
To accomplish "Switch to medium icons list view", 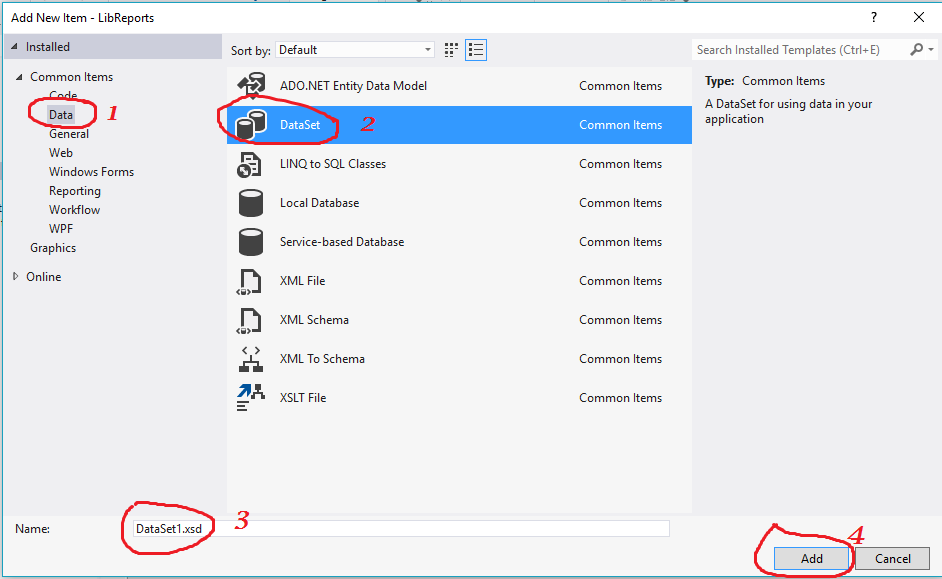I will 475,49.
